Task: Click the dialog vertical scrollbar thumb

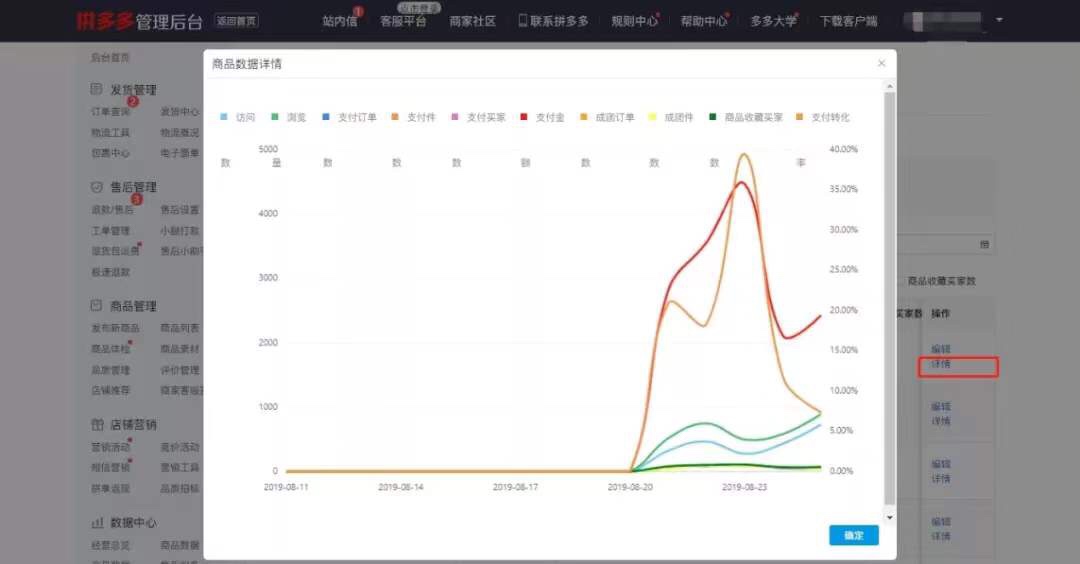Action: (889, 300)
